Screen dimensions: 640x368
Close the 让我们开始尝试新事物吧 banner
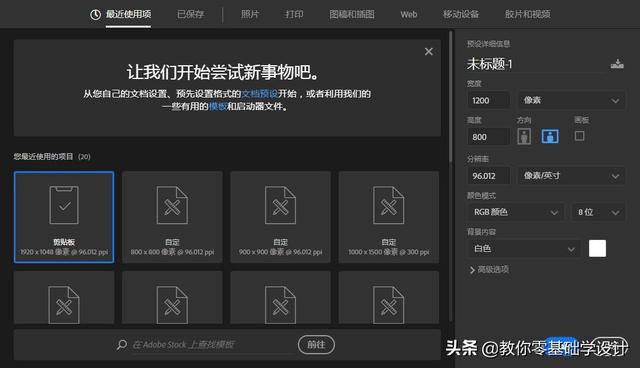click(429, 51)
